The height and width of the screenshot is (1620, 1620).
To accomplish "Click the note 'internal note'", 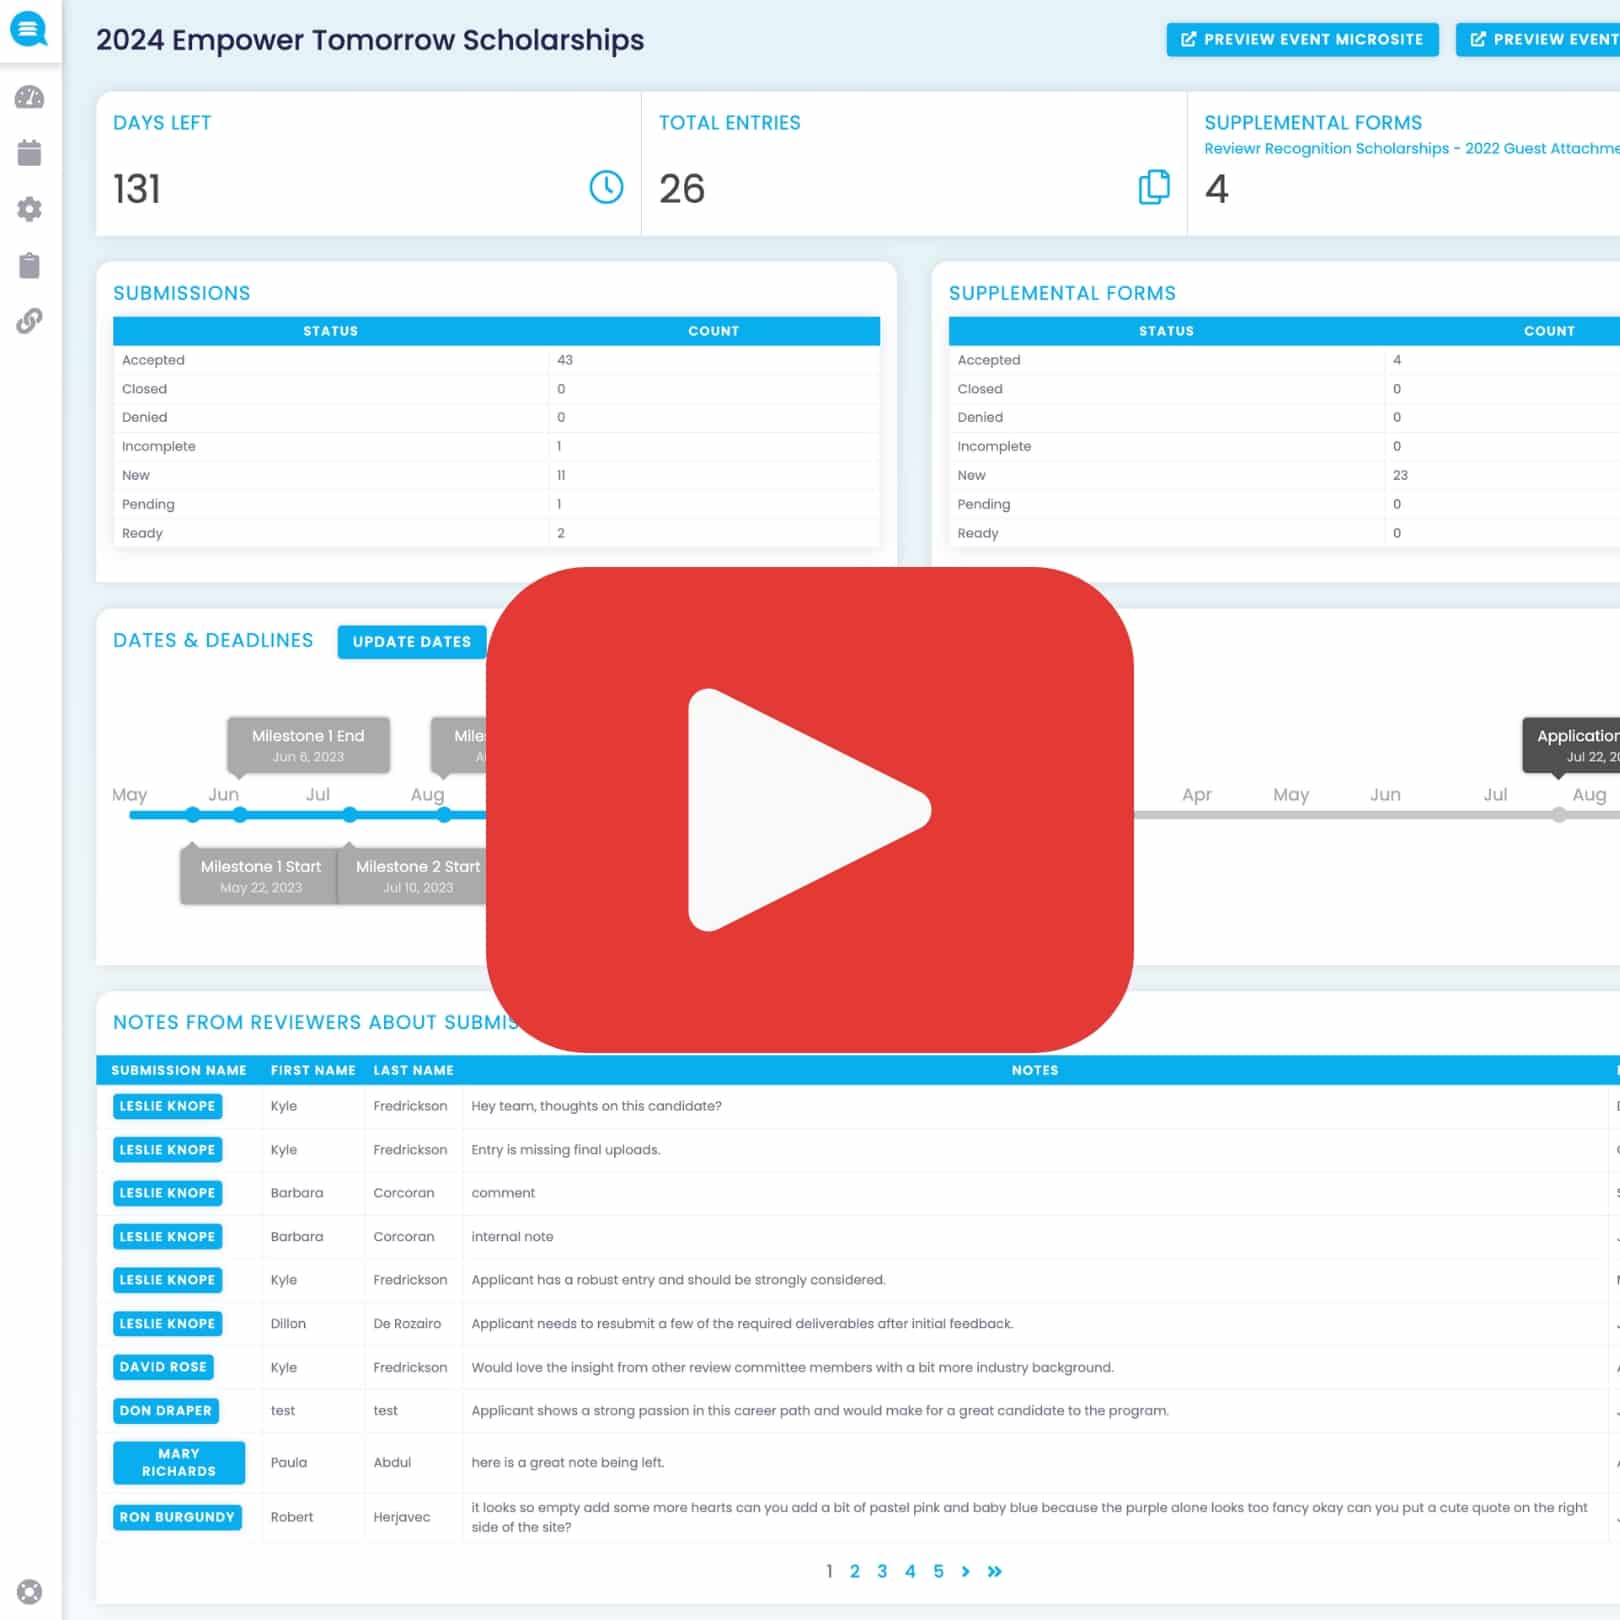I will (512, 1237).
